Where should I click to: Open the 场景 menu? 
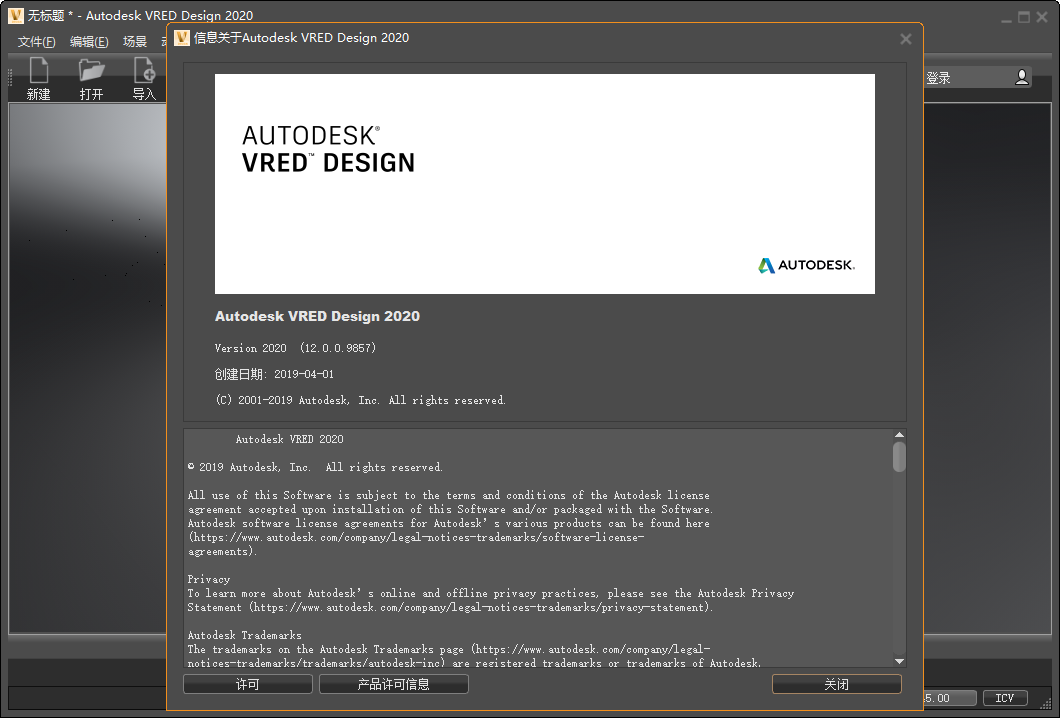135,41
